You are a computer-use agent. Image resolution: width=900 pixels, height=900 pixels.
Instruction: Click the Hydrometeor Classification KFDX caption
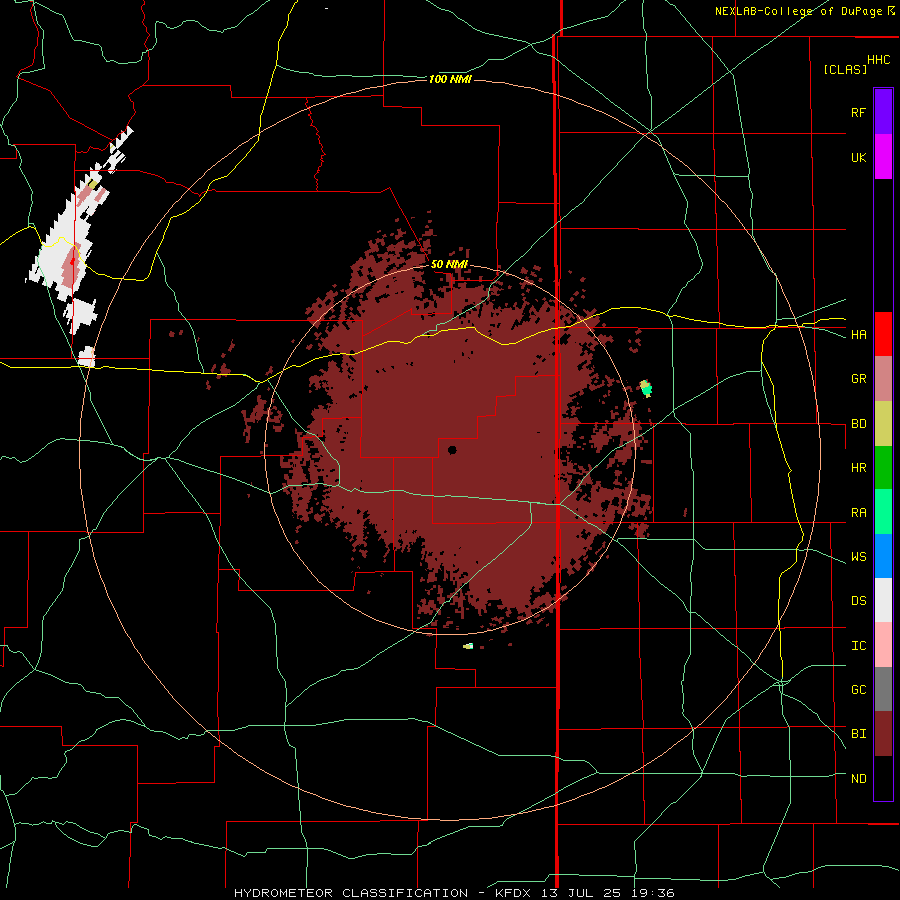(x=454, y=893)
